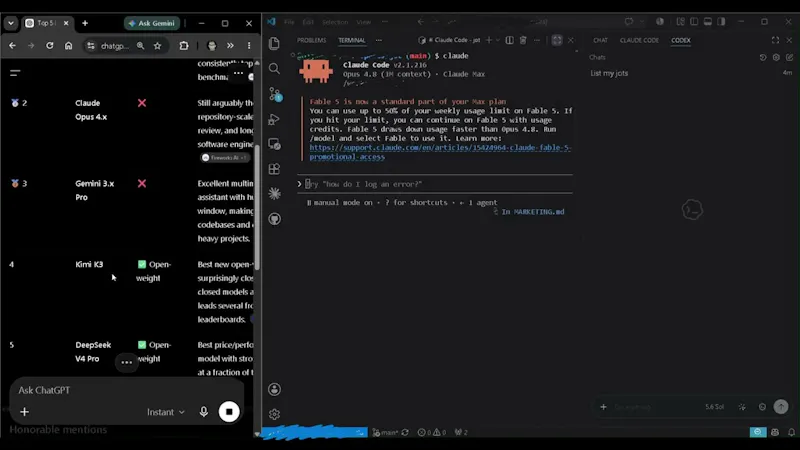Switch to the CHAT tab in the side panel

tap(600, 40)
